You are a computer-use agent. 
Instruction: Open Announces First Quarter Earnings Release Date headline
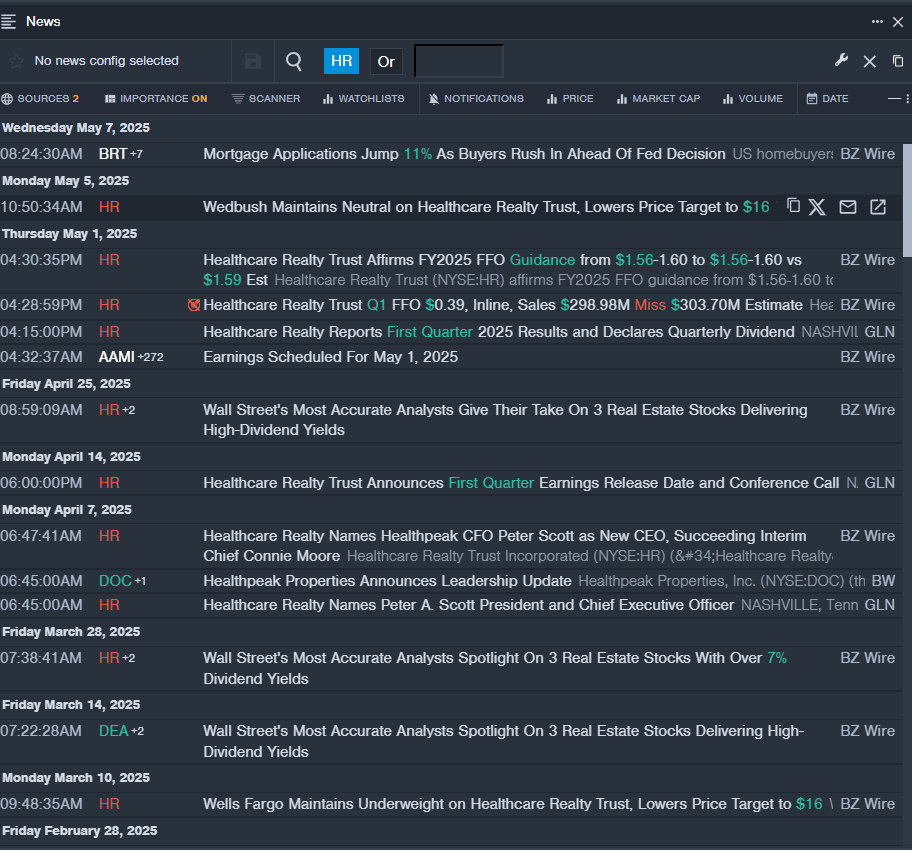click(521, 483)
